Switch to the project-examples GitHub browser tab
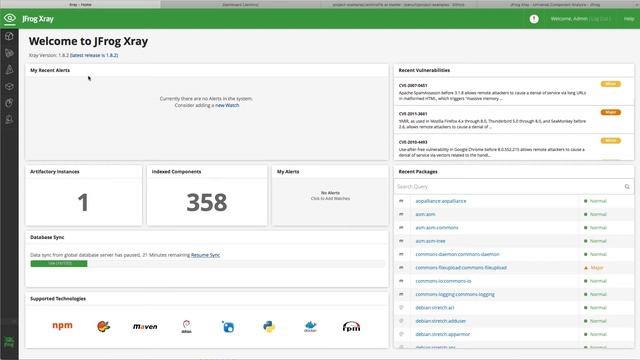Image resolution: width=640 pixels, height=360 pixels. pos(398,4)
